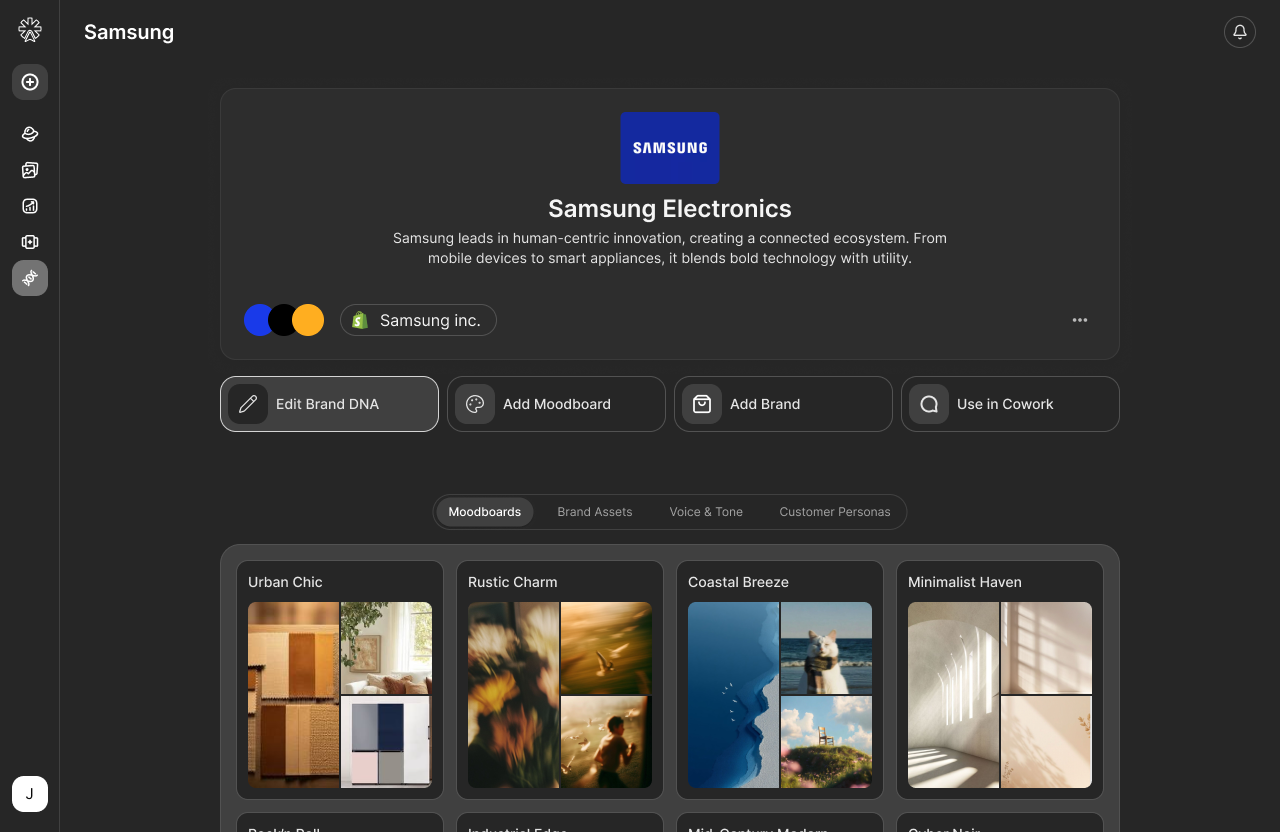
Task: Select the blue brand color swatch
Action: (257, 320)
